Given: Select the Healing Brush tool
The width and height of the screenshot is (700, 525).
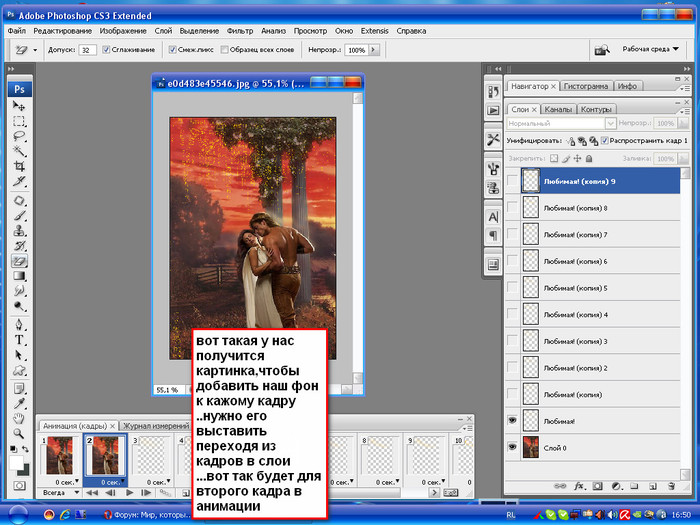Looking at the screenshot, I should (19, 200).
